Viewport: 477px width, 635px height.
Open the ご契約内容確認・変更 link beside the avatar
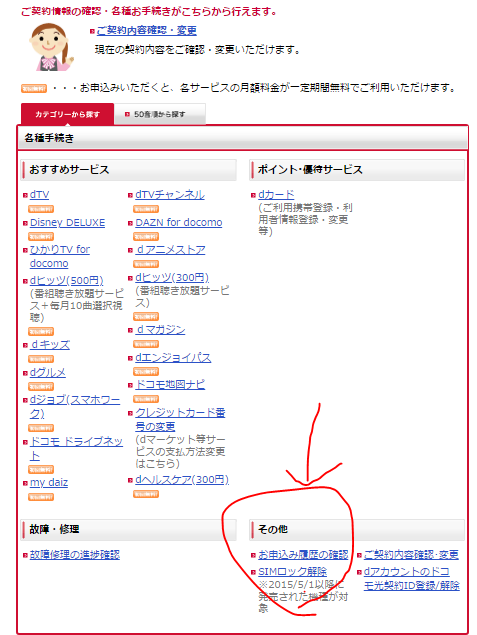tap(147, 31)
